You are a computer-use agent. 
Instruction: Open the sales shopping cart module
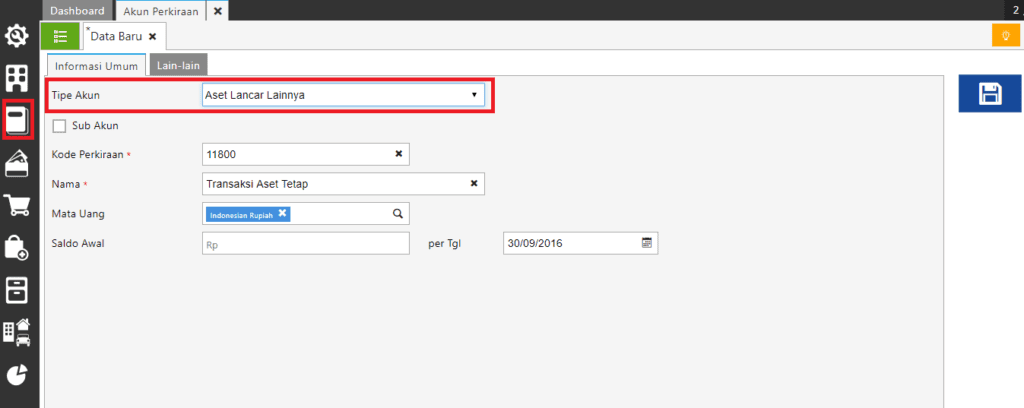pyautogui.click(x=18, y=206)
